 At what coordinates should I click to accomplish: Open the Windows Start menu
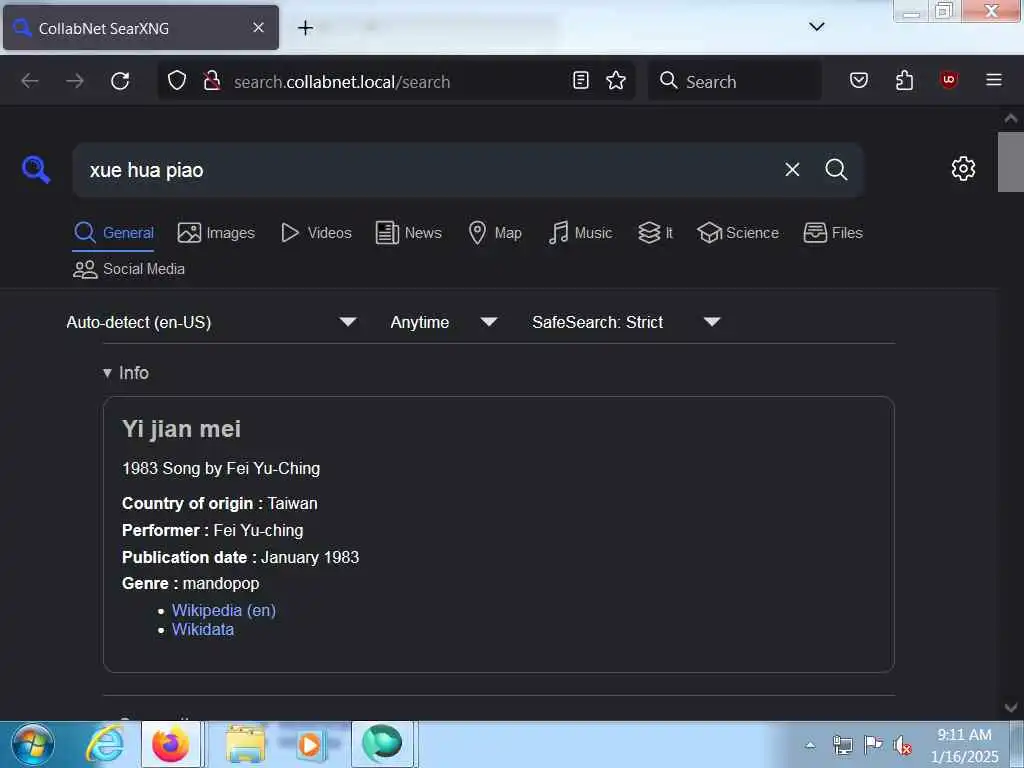33,744
